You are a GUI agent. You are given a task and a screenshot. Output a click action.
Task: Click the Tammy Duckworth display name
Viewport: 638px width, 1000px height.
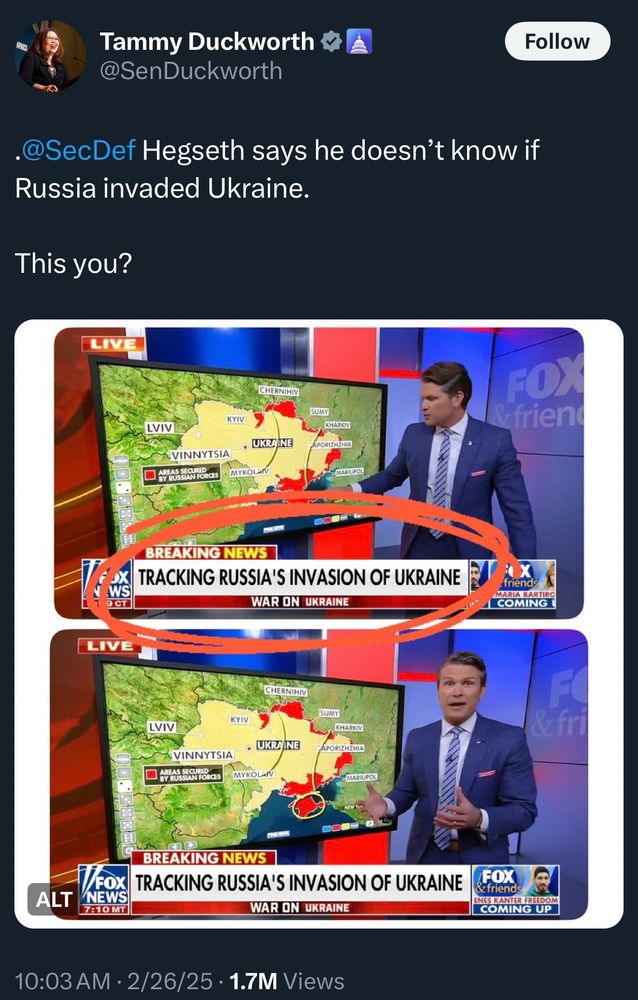pos(207,42)
